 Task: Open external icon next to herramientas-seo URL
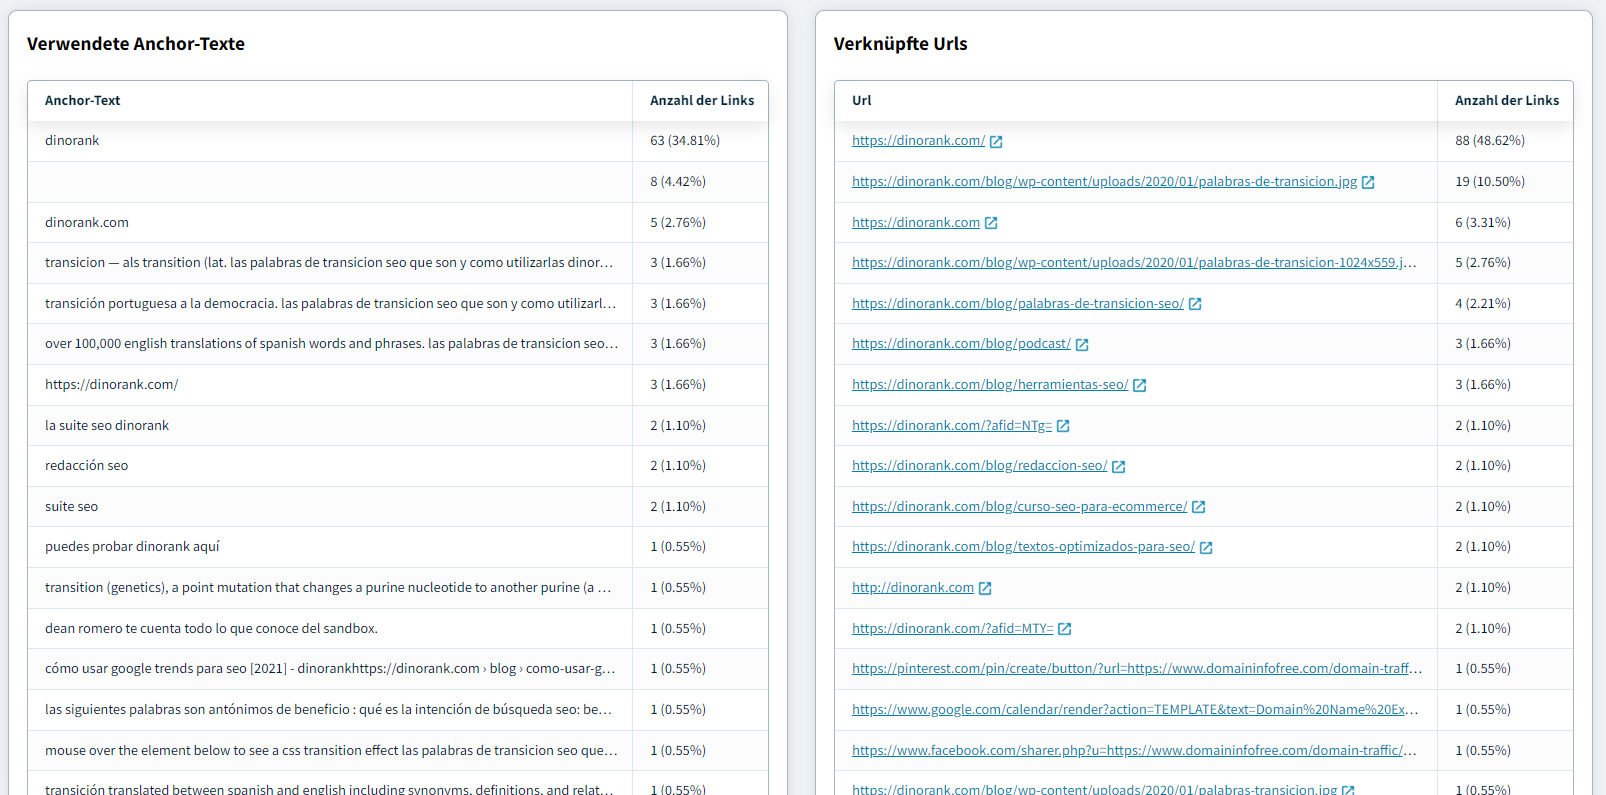(x=1139, y=385)
